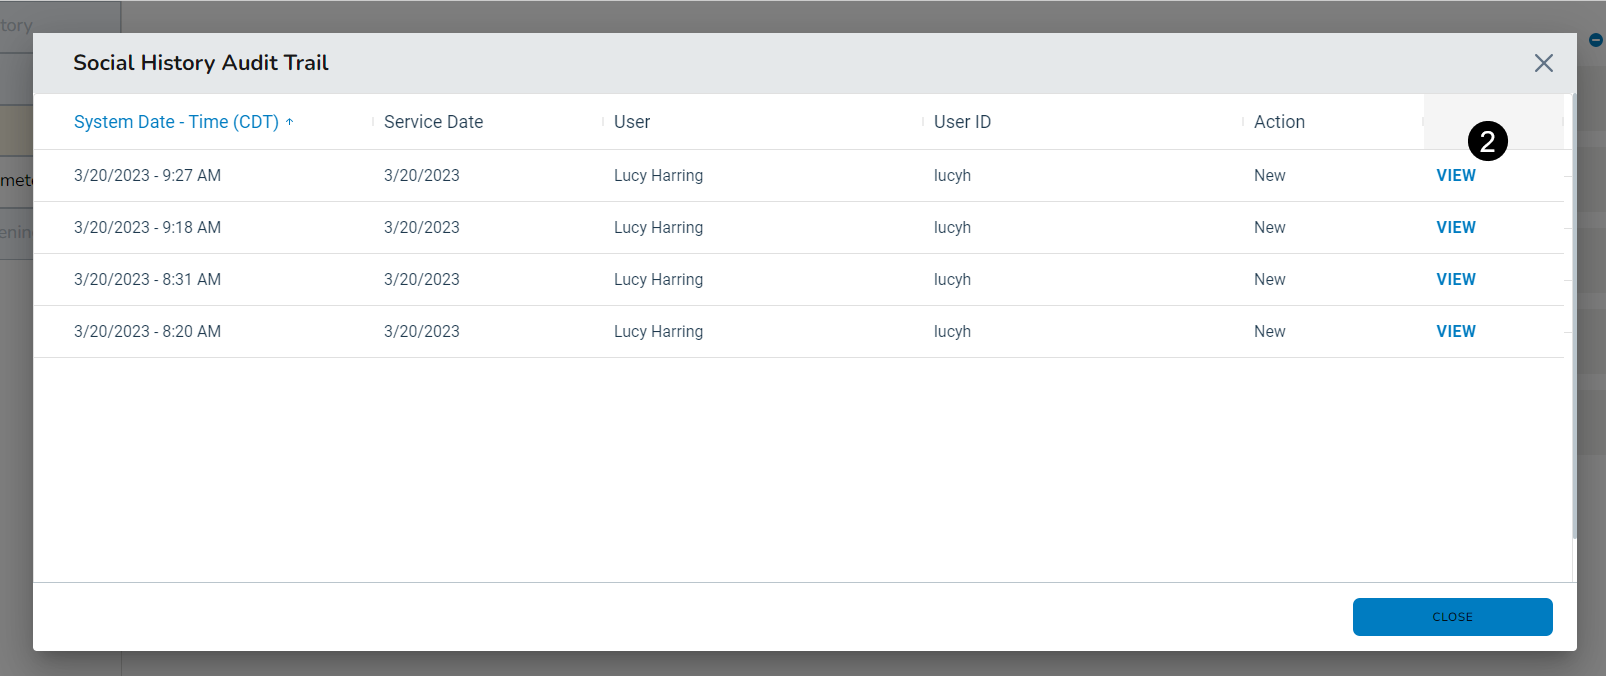Sort the table by Service Date column
This screenshot has width=1606, height=676.
tap(433, 122)
